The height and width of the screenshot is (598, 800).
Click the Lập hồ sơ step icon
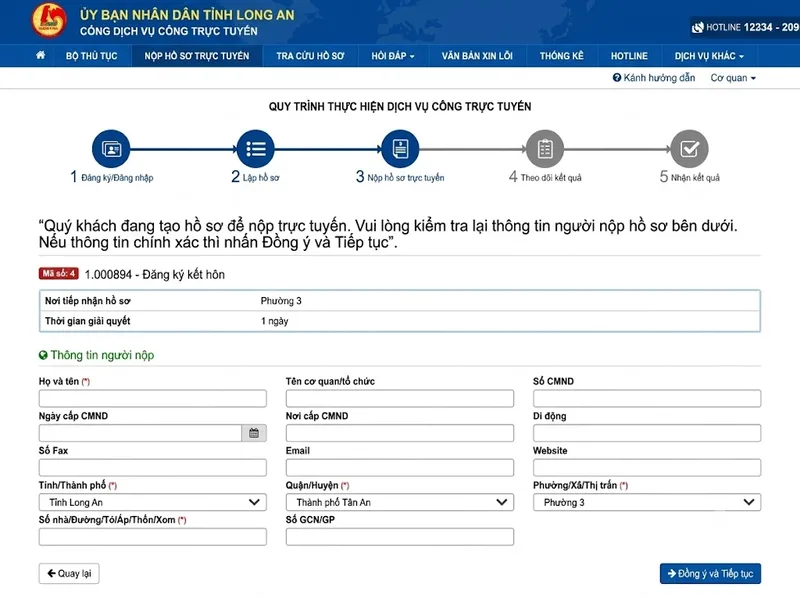[256, 148]
